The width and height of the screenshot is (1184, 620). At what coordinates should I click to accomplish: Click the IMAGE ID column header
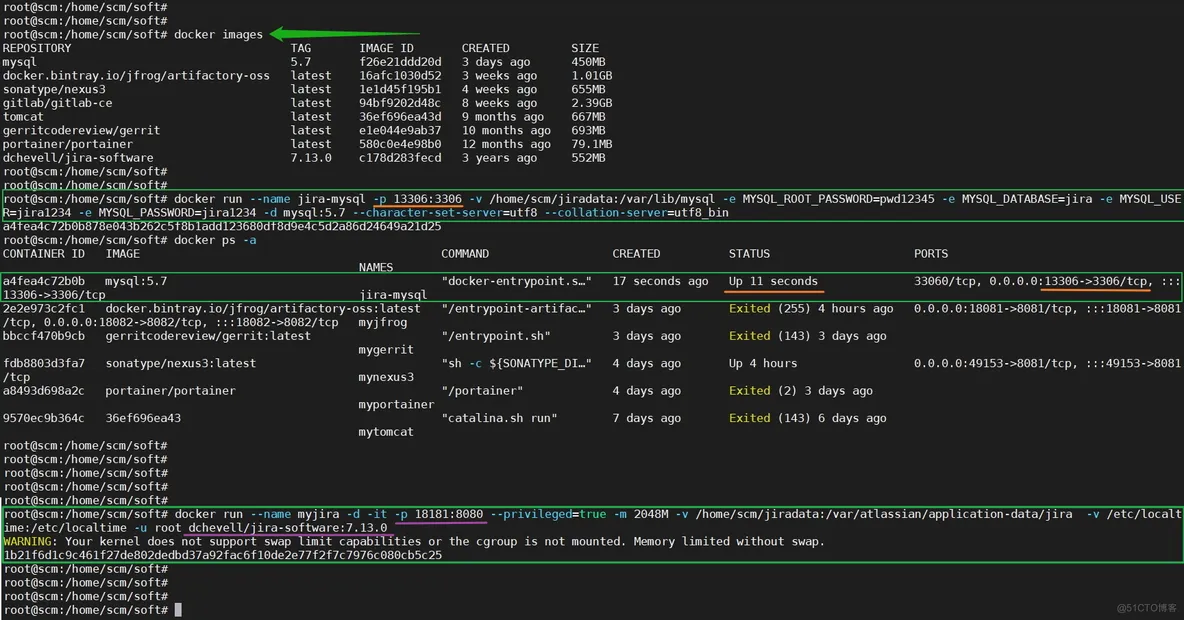(387, 48)
